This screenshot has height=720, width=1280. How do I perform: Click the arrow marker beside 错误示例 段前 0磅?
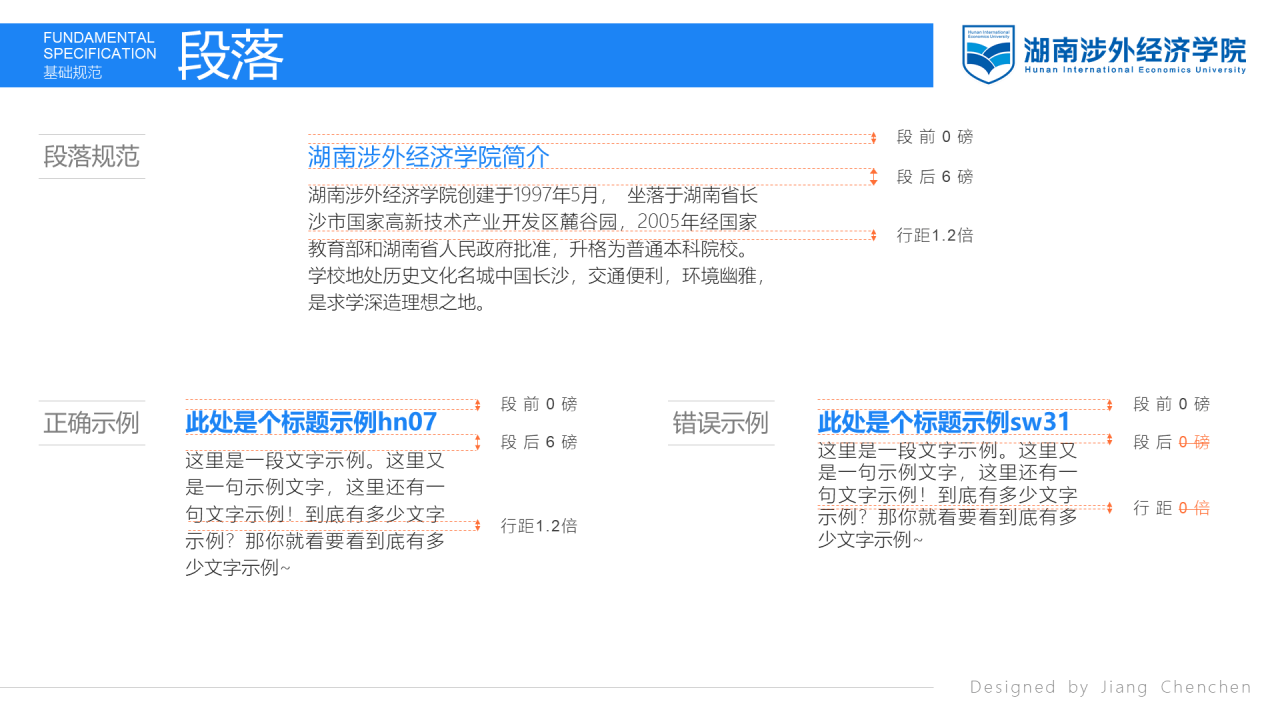1108,404
